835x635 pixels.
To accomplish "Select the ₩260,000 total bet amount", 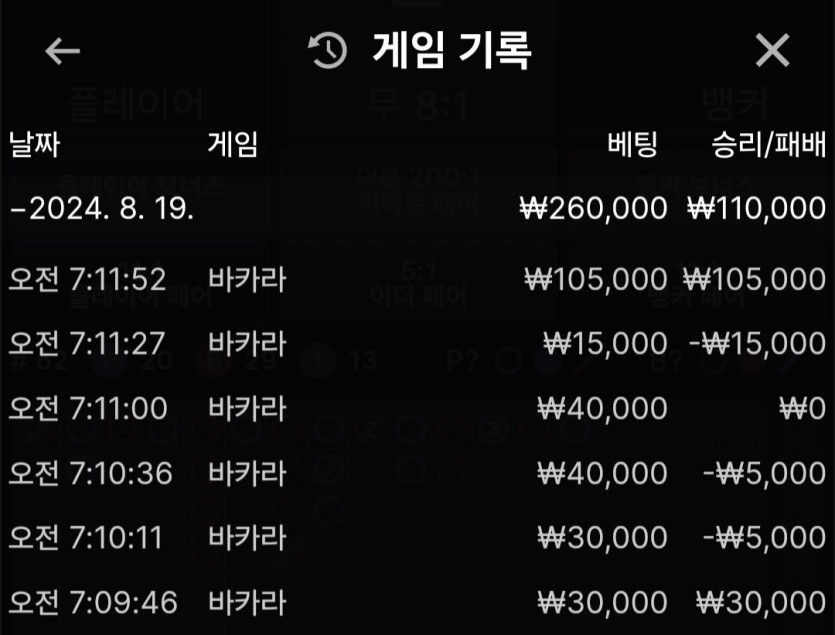I will click(x=593, y=208).
